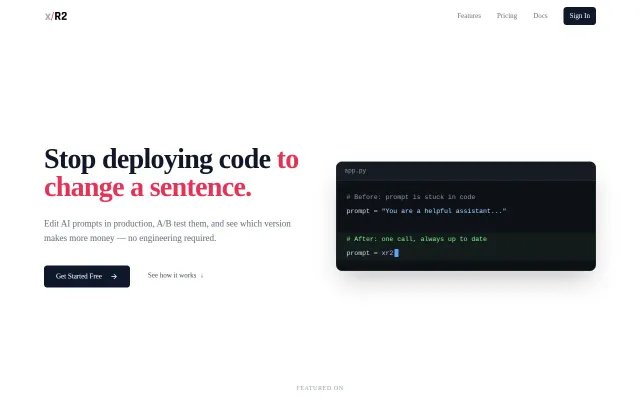
Task: Click the FEATURED ON label
Action: pos(320,388)
